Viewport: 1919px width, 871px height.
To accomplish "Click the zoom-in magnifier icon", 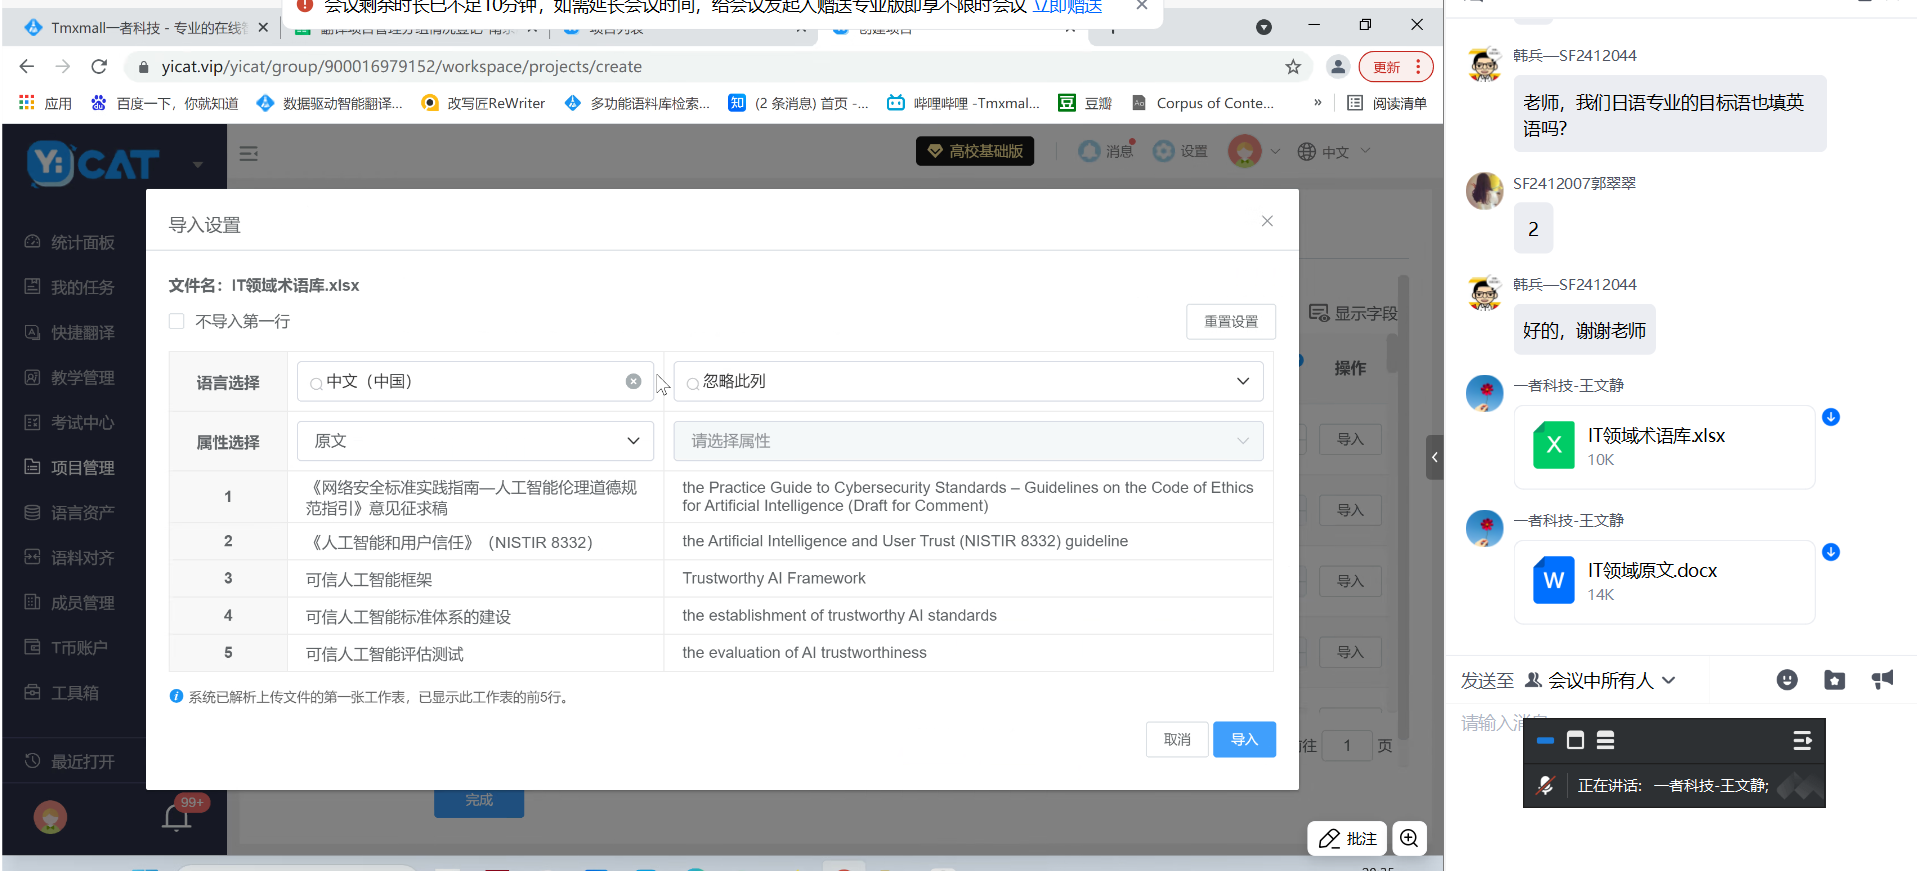I will click(x=1409, y=838).
